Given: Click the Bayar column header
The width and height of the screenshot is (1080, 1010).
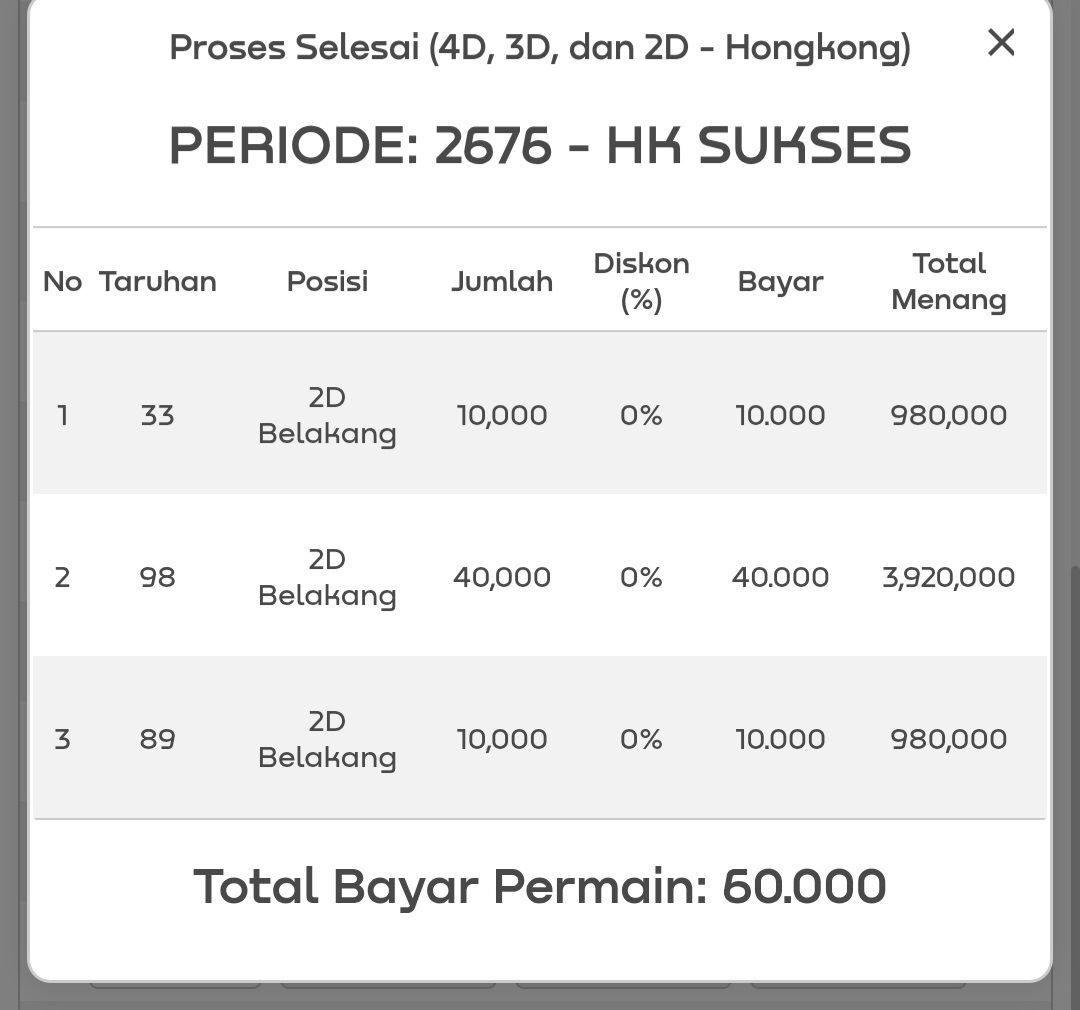Looking at the screenshot, I should tap(780, 282).
